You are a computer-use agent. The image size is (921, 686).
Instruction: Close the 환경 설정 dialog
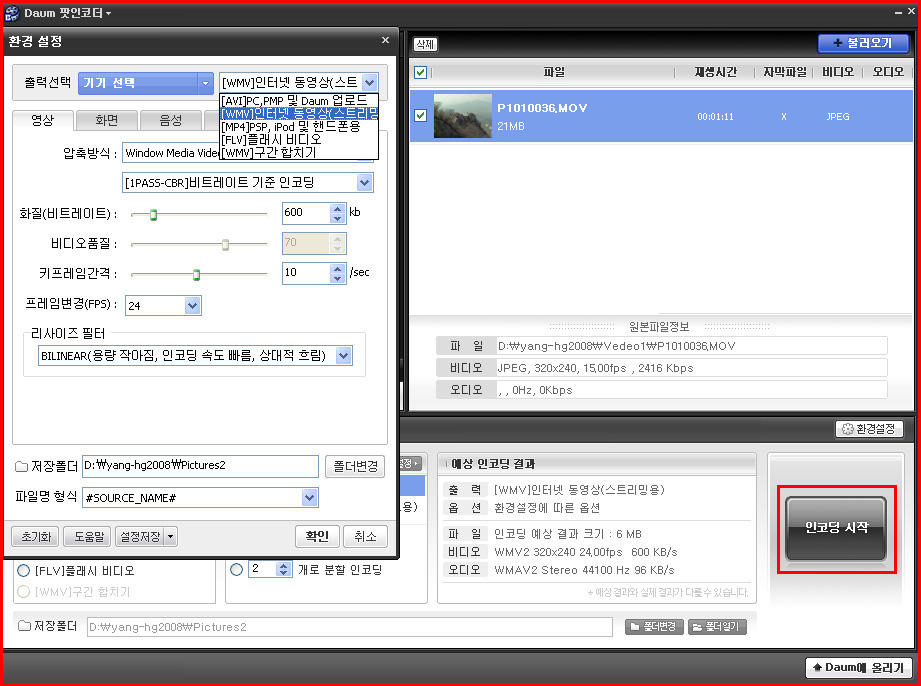tap(385, 40)
